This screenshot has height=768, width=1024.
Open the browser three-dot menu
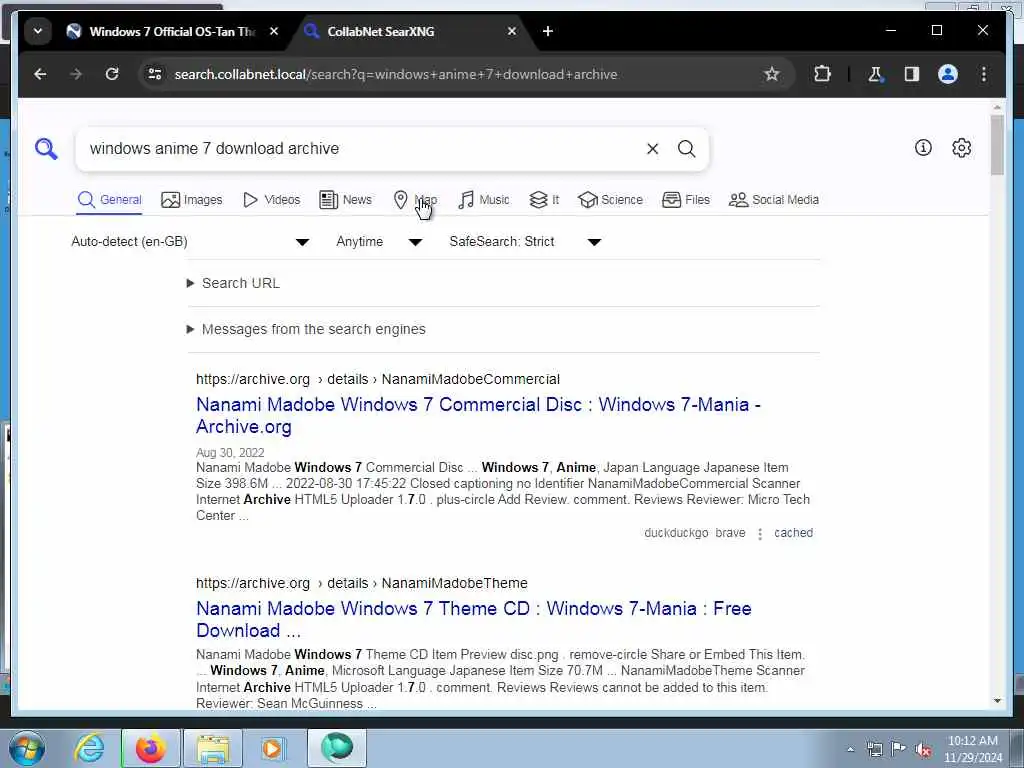click(984, 74)
